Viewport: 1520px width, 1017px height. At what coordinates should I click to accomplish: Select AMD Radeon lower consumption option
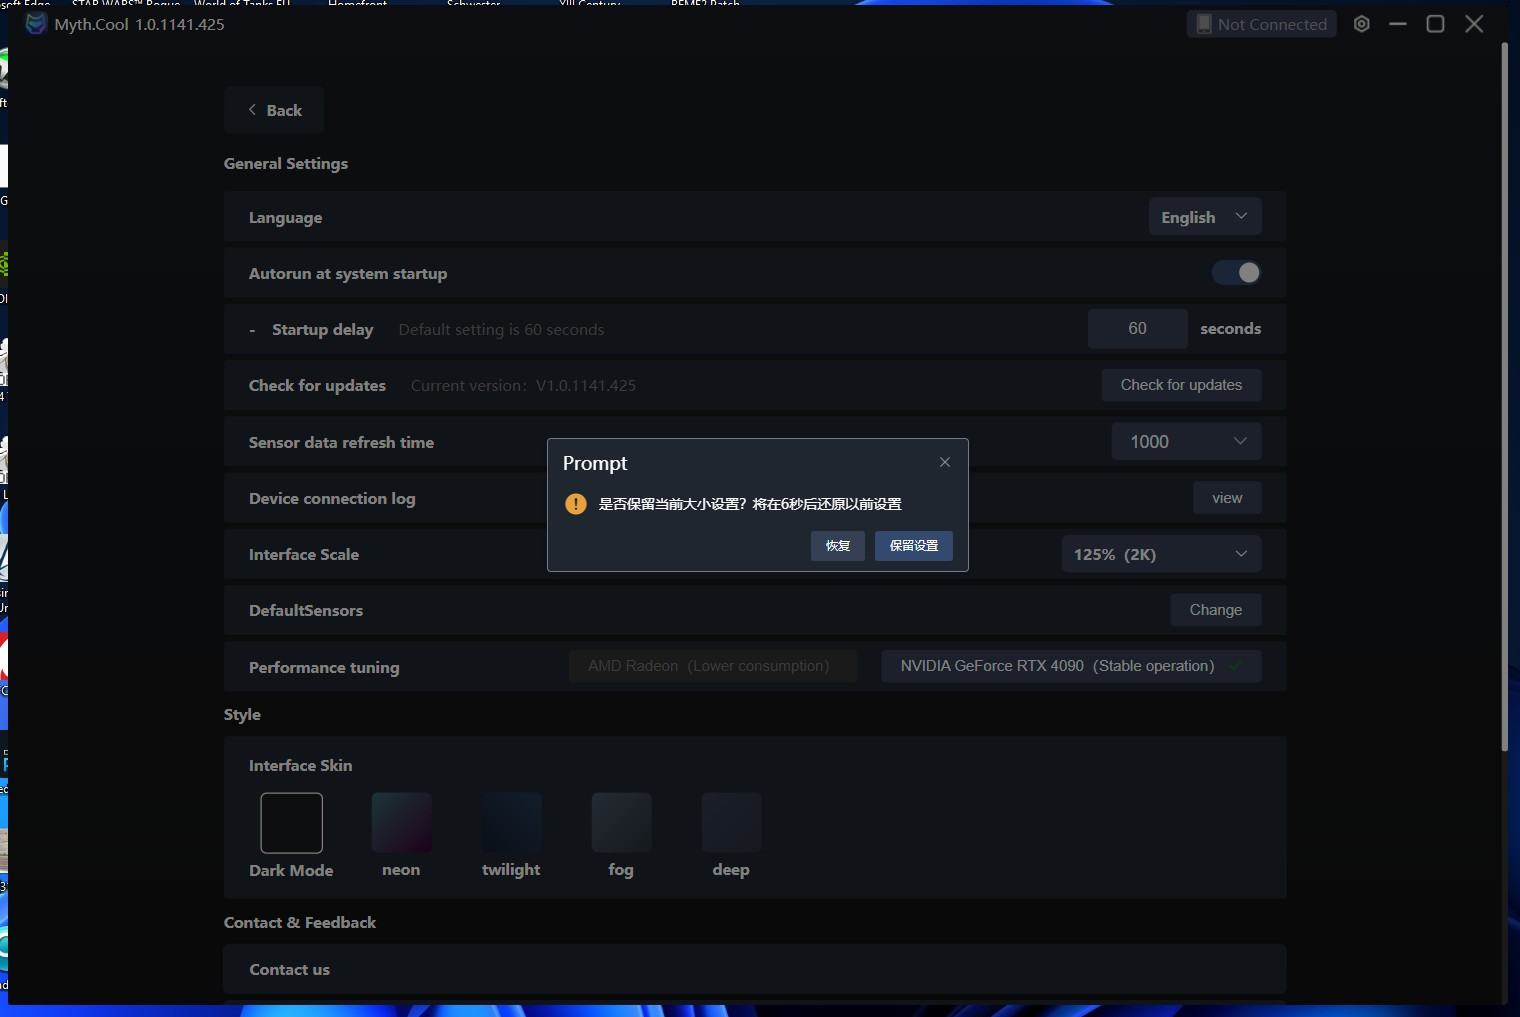click(x=712, y=665)
